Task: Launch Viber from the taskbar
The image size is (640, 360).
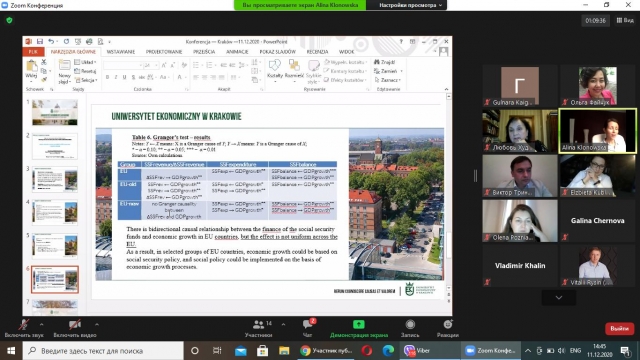Action: 418,351
